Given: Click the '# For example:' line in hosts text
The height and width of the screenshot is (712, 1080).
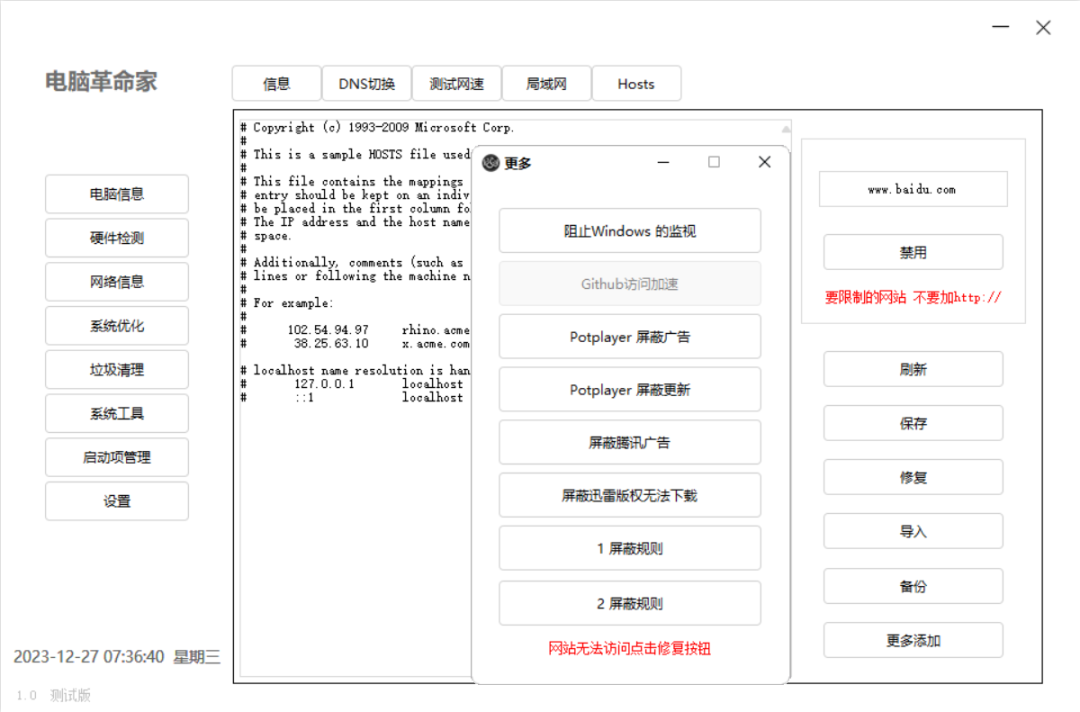Looking at the screenshot, I should coord(287,303).
